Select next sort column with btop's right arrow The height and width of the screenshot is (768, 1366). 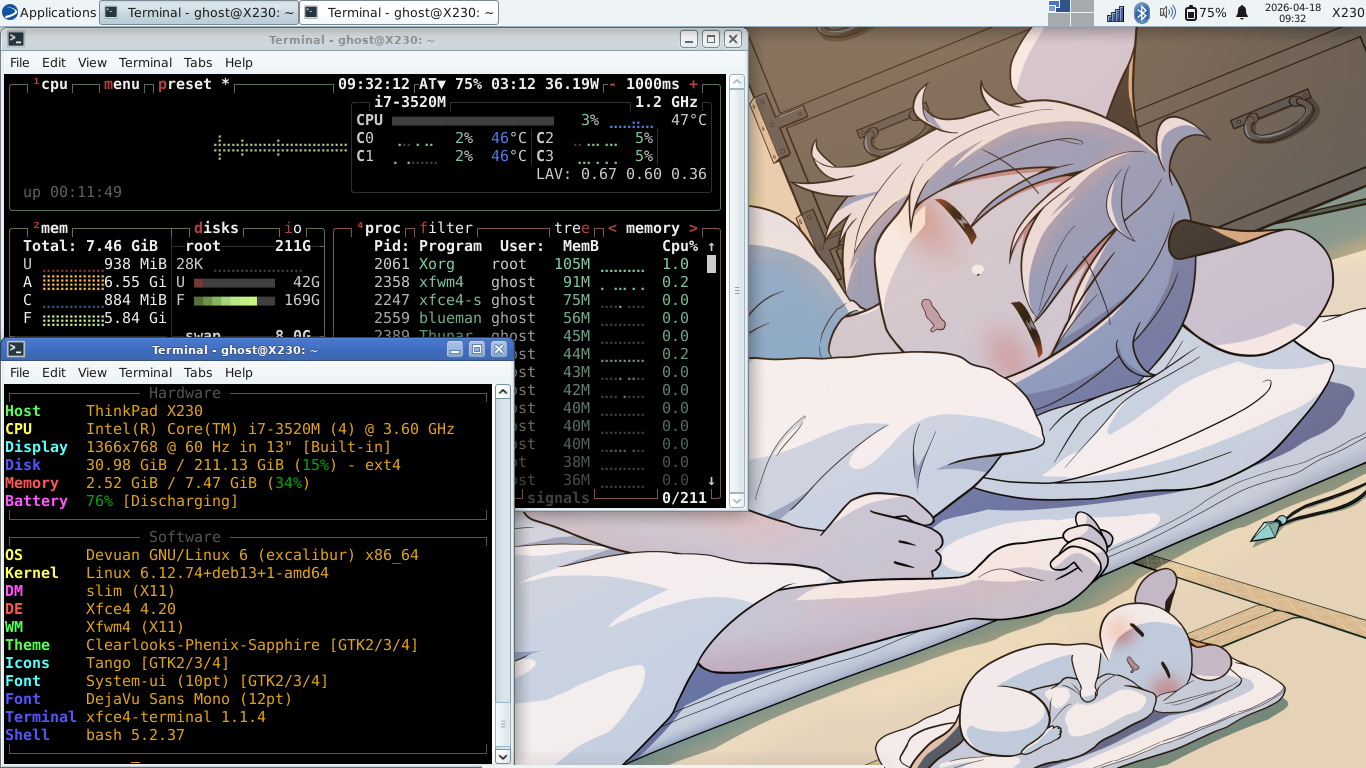694,228
